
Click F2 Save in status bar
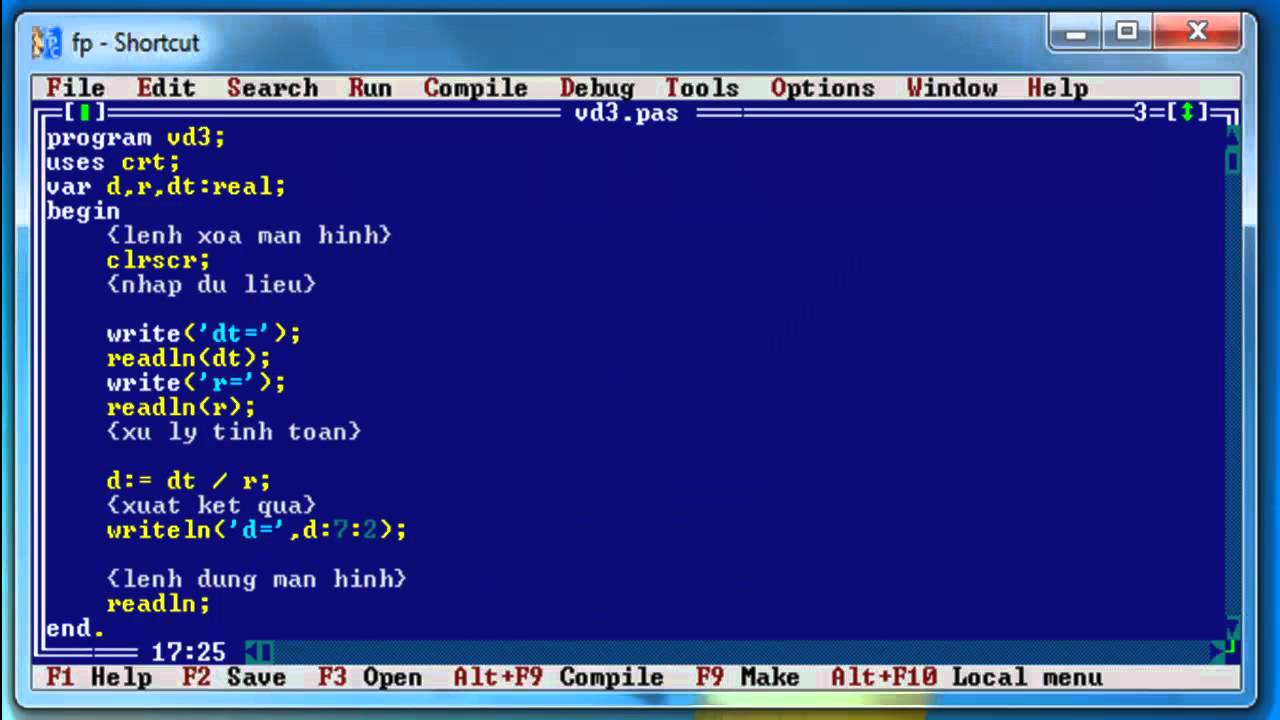tap(234, 677)
